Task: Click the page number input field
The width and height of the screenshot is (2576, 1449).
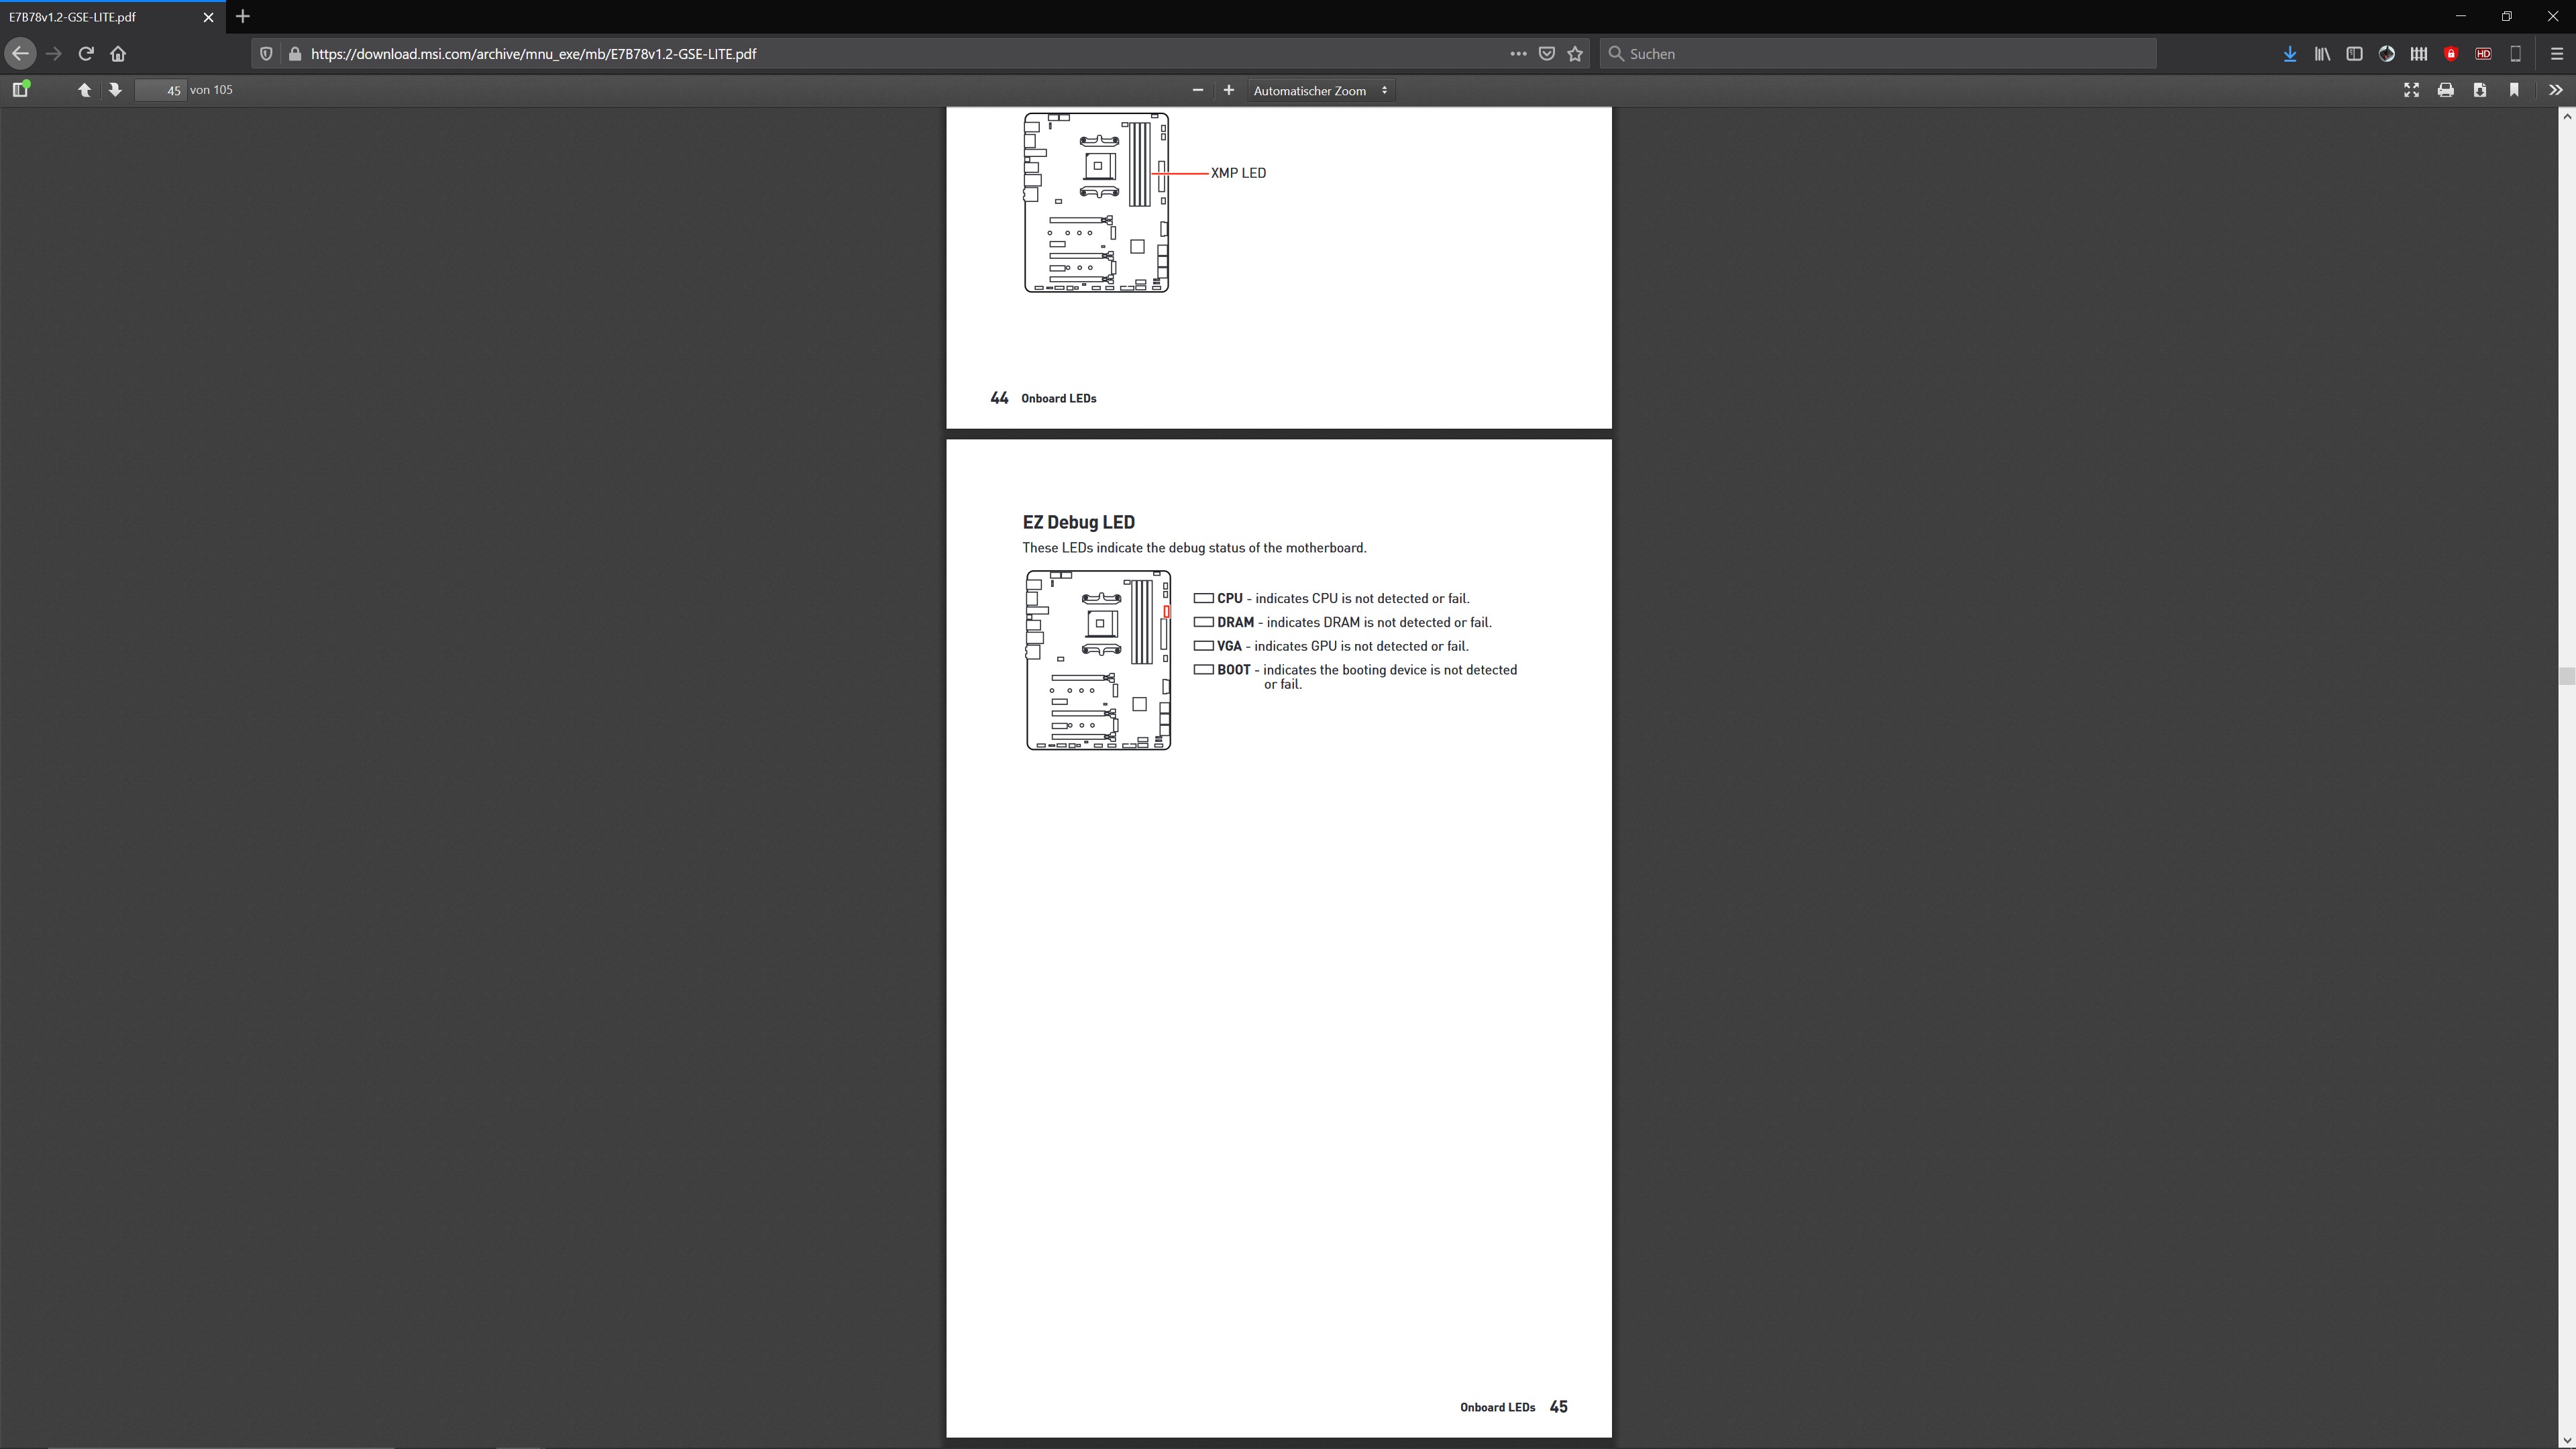Action: [x=161, y=90]
